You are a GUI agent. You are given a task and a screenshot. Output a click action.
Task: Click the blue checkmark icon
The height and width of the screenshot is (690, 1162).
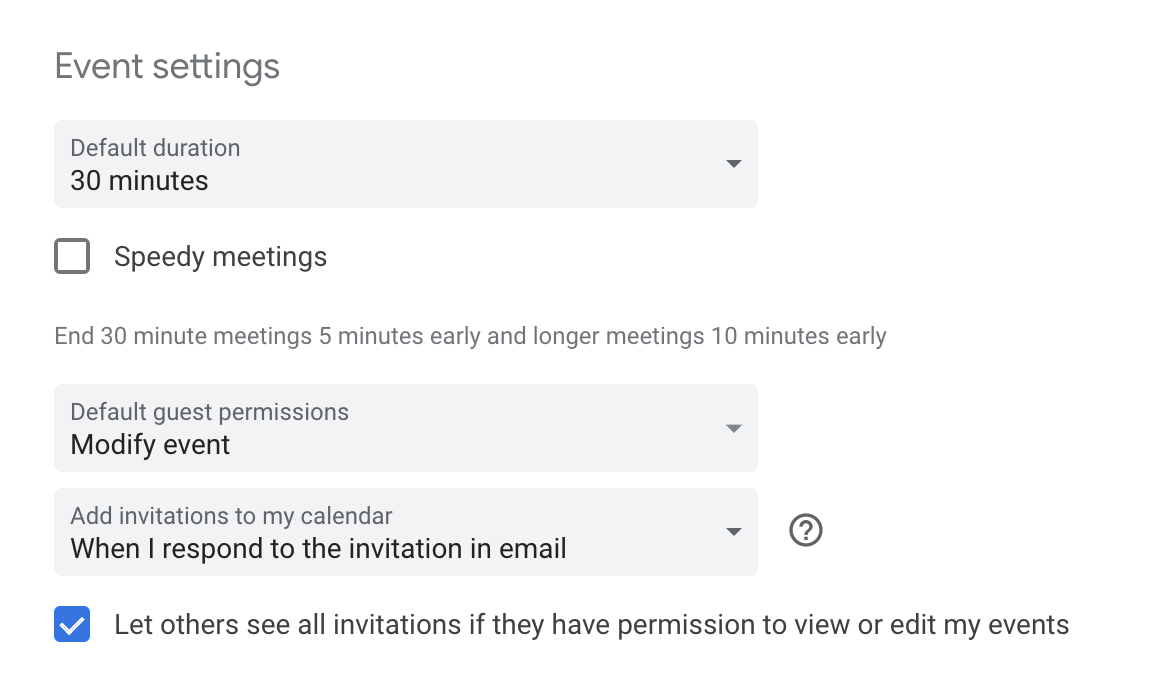coord(72,625)
